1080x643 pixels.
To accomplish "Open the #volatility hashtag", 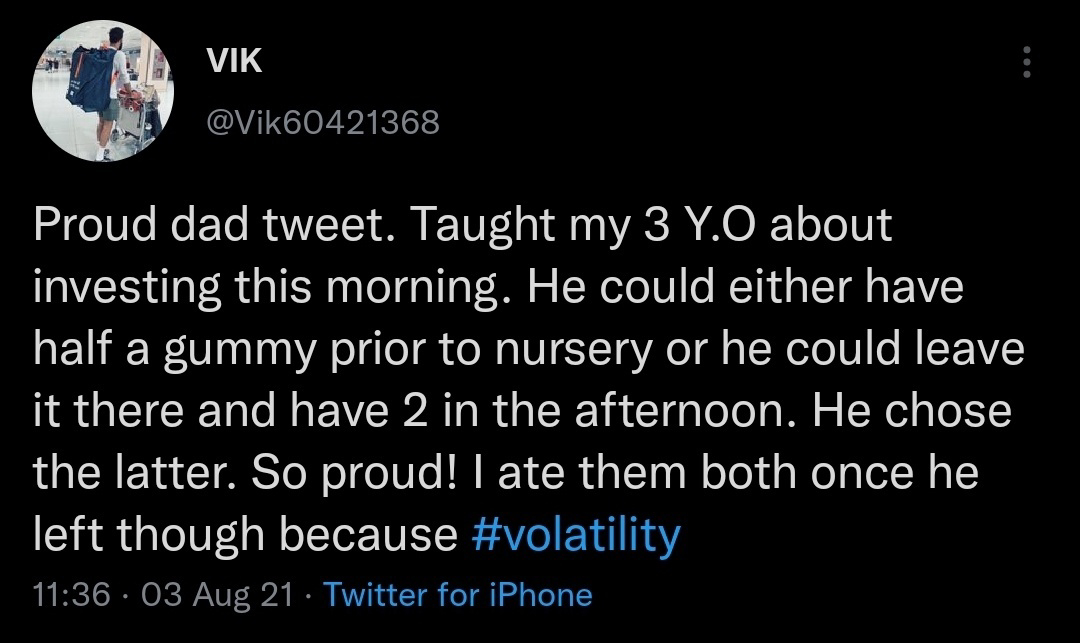I will pos(574,534).
